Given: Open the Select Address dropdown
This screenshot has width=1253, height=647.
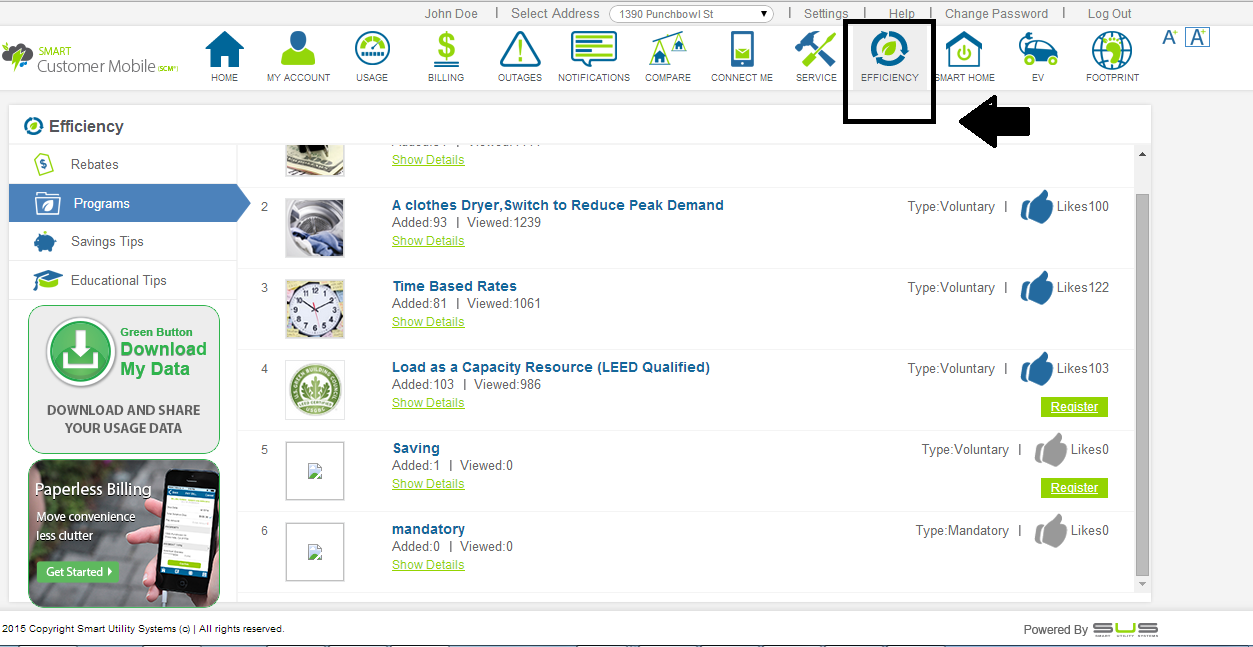Looking at the screenshot, I should point(691,14).
